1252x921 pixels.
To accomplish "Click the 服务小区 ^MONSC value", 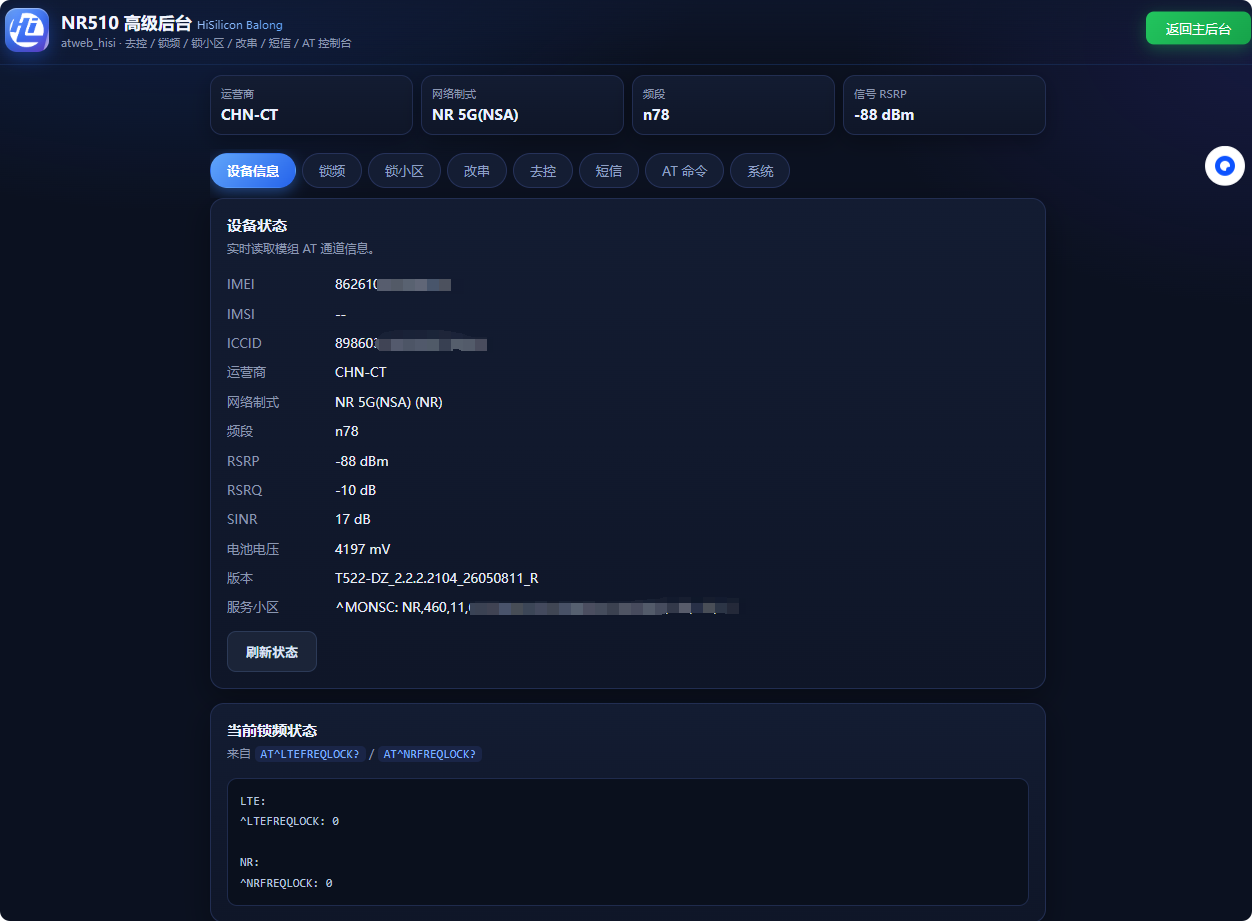I will coord(537,607).
